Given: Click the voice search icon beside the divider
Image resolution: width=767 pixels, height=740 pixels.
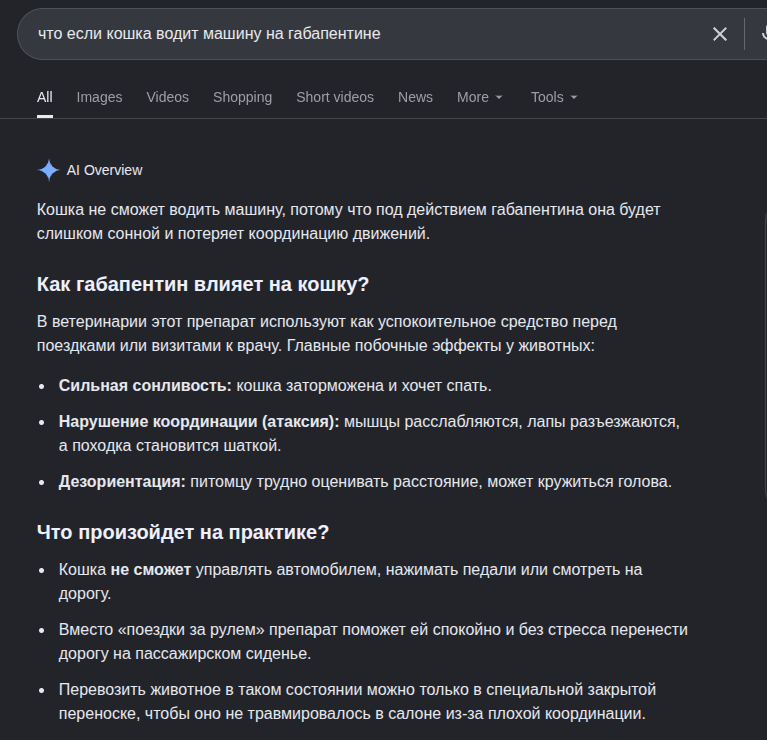Looking at the screenshot, I should (x=764, y=34).
